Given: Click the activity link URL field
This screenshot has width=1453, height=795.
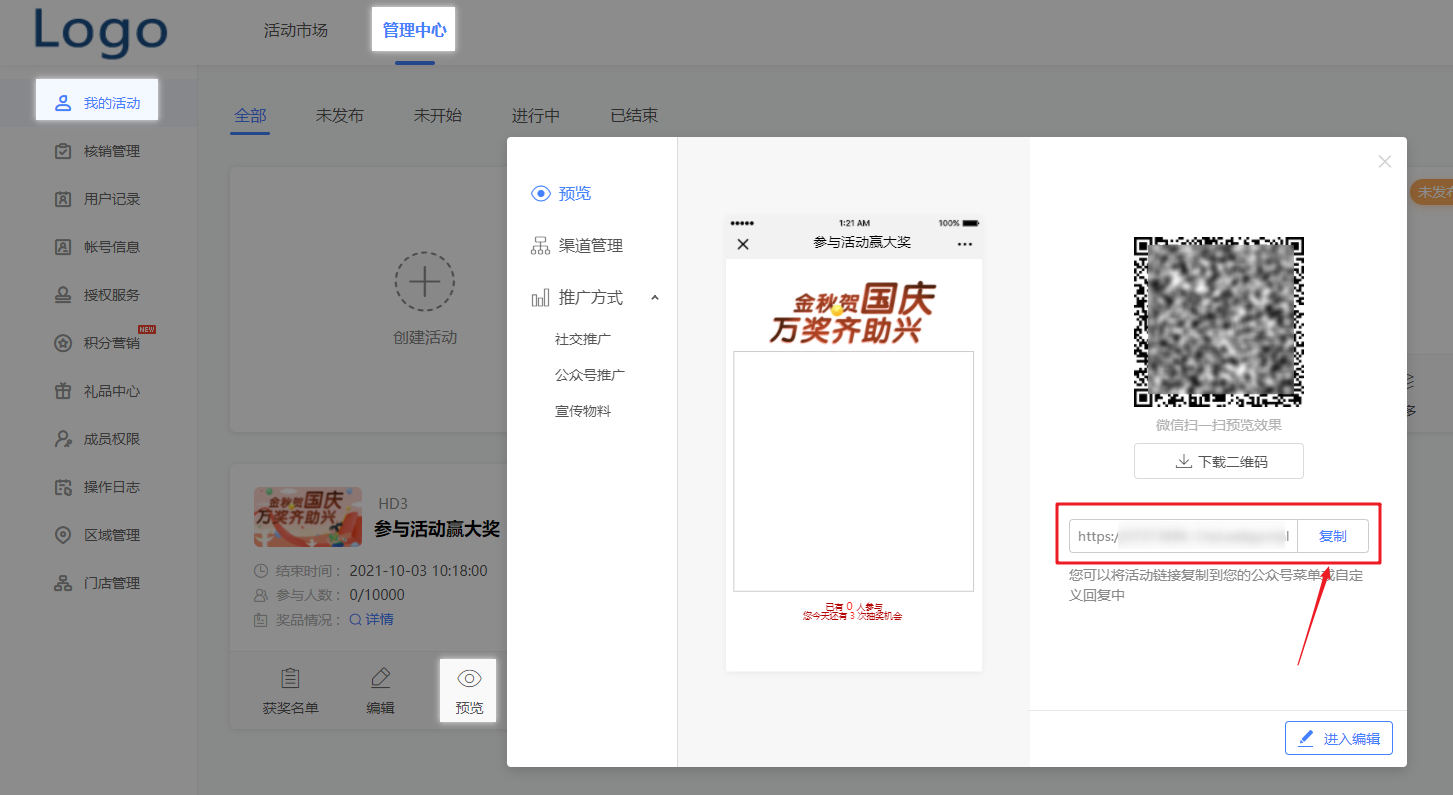Looking at the screenshot, I should [x=1183, y=536].
